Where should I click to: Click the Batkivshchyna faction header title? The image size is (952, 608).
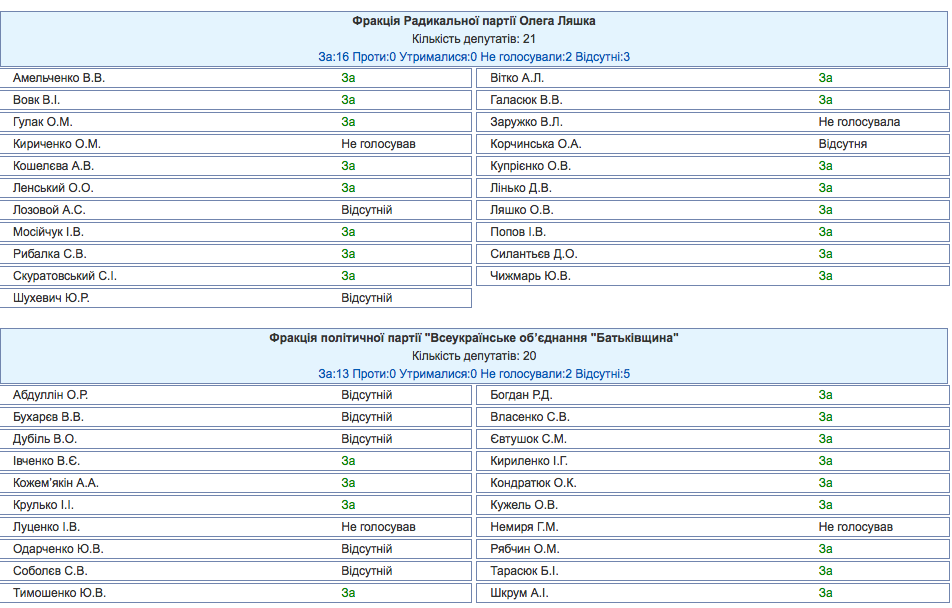pos(474,338)
